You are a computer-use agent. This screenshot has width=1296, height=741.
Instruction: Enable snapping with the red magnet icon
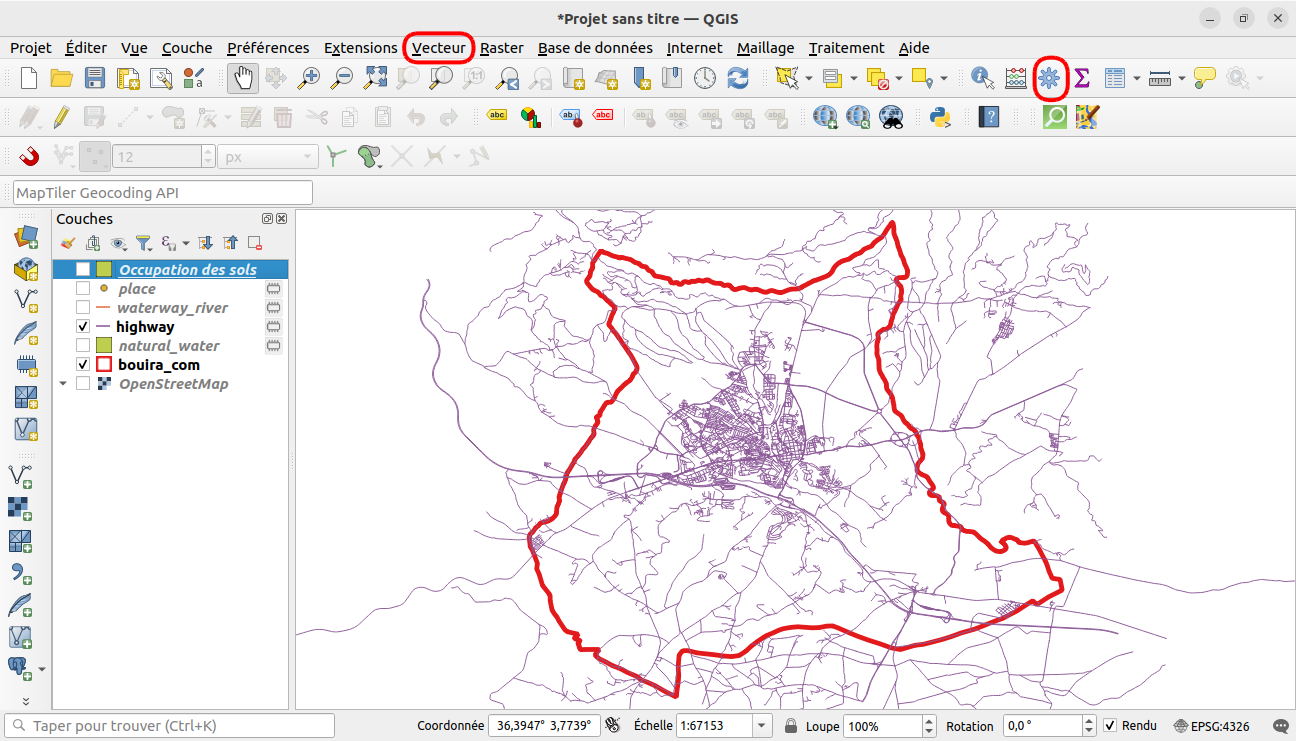[29, 156]
